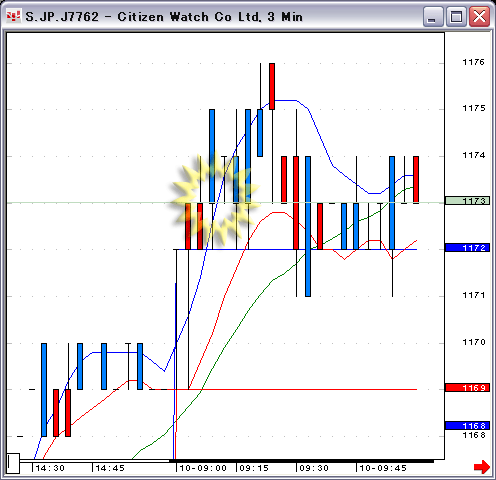Click the chart window's app icon in title bar
The width and height of the screenshot is (496, 480).
coord(13,16)
